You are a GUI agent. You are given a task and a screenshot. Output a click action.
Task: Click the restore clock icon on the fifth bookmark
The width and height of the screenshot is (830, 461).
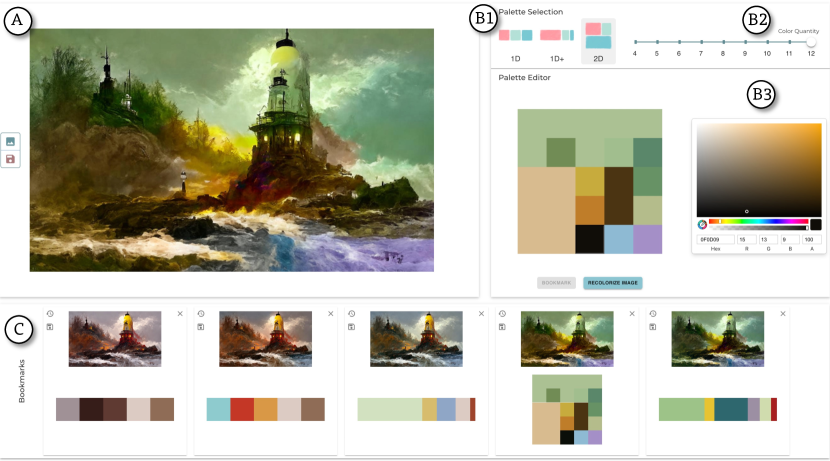tap(653, 314)
